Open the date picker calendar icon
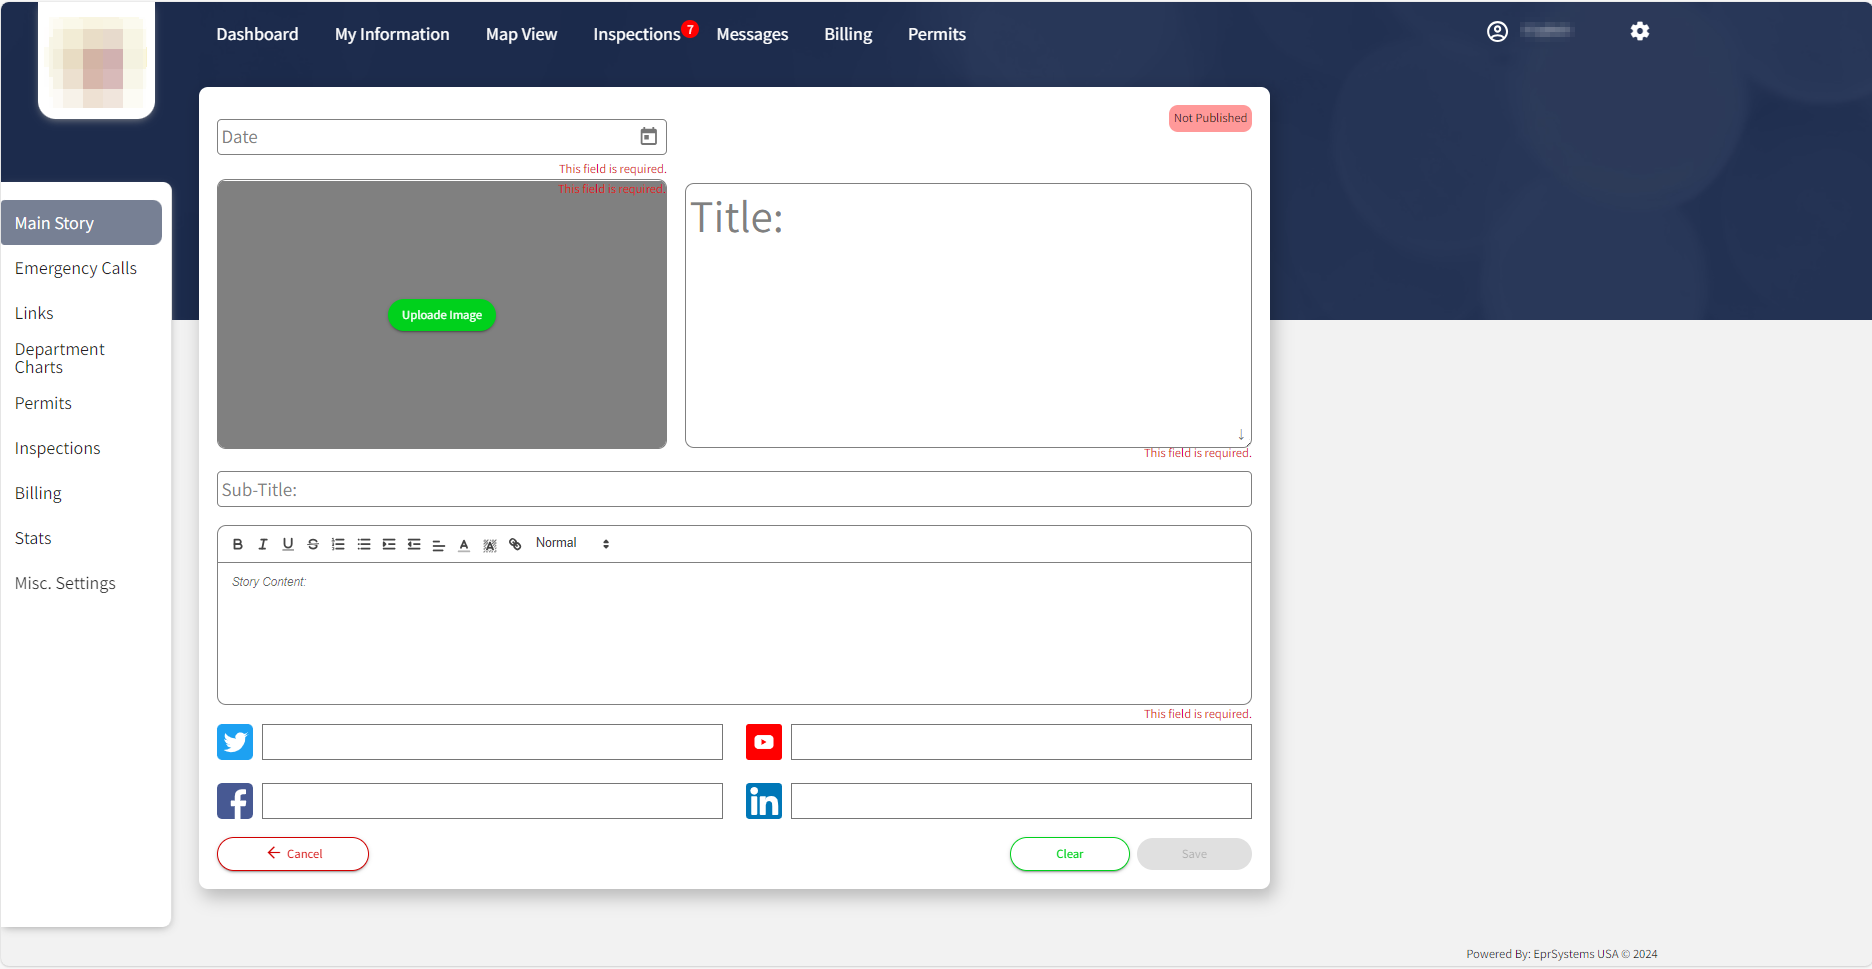 [648, 137]
